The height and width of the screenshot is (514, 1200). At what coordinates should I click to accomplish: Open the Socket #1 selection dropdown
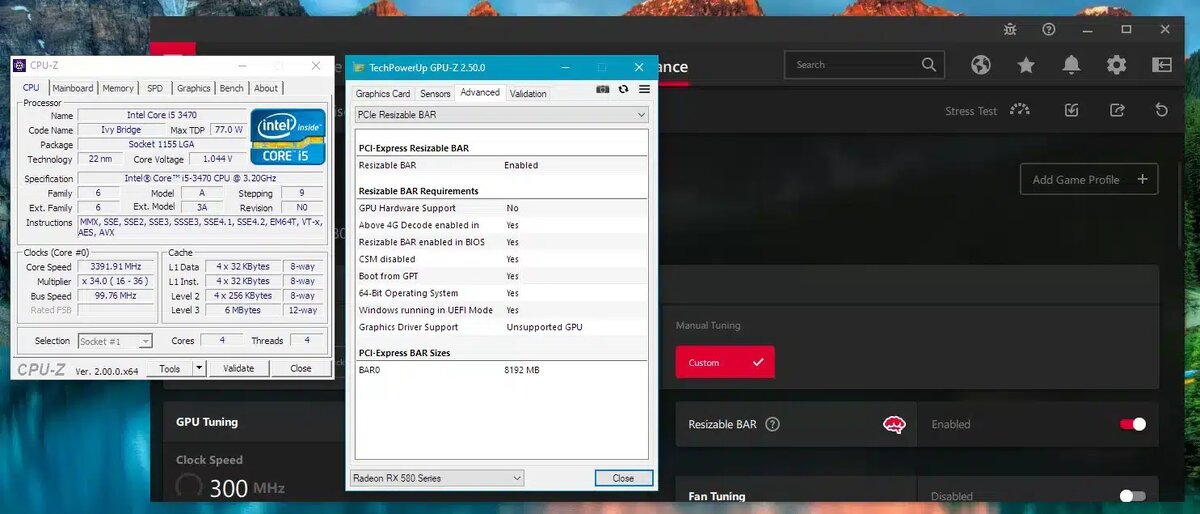115,341
